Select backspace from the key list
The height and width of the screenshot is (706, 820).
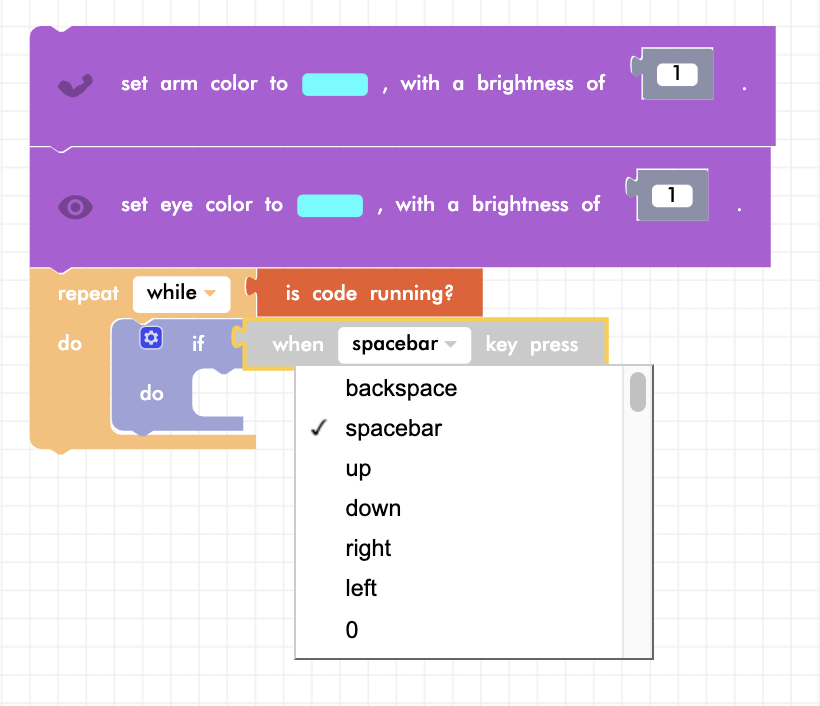(x=401, y=389)
